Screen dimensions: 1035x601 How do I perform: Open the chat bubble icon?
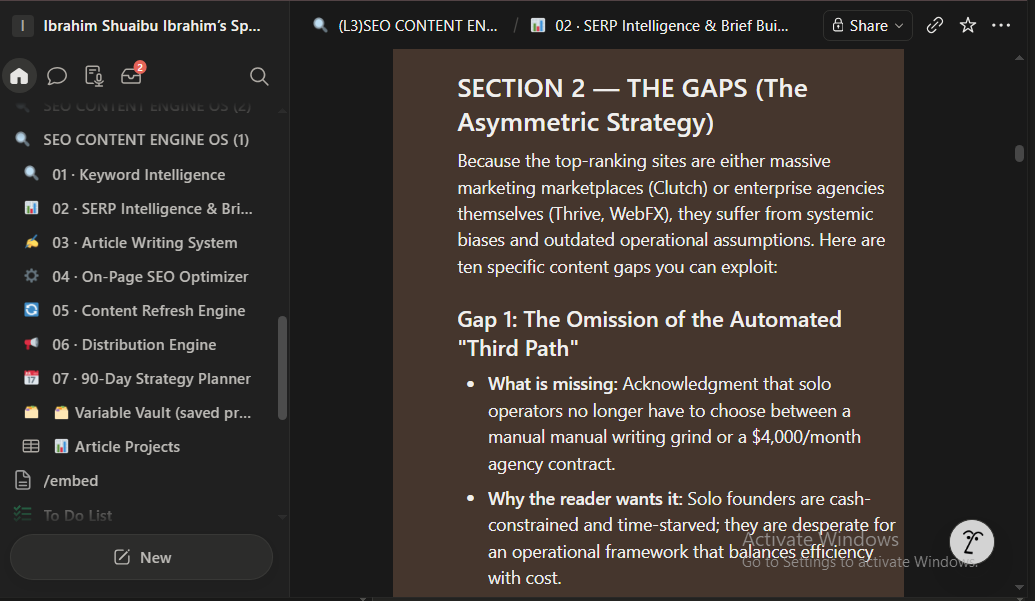point(57,76)
